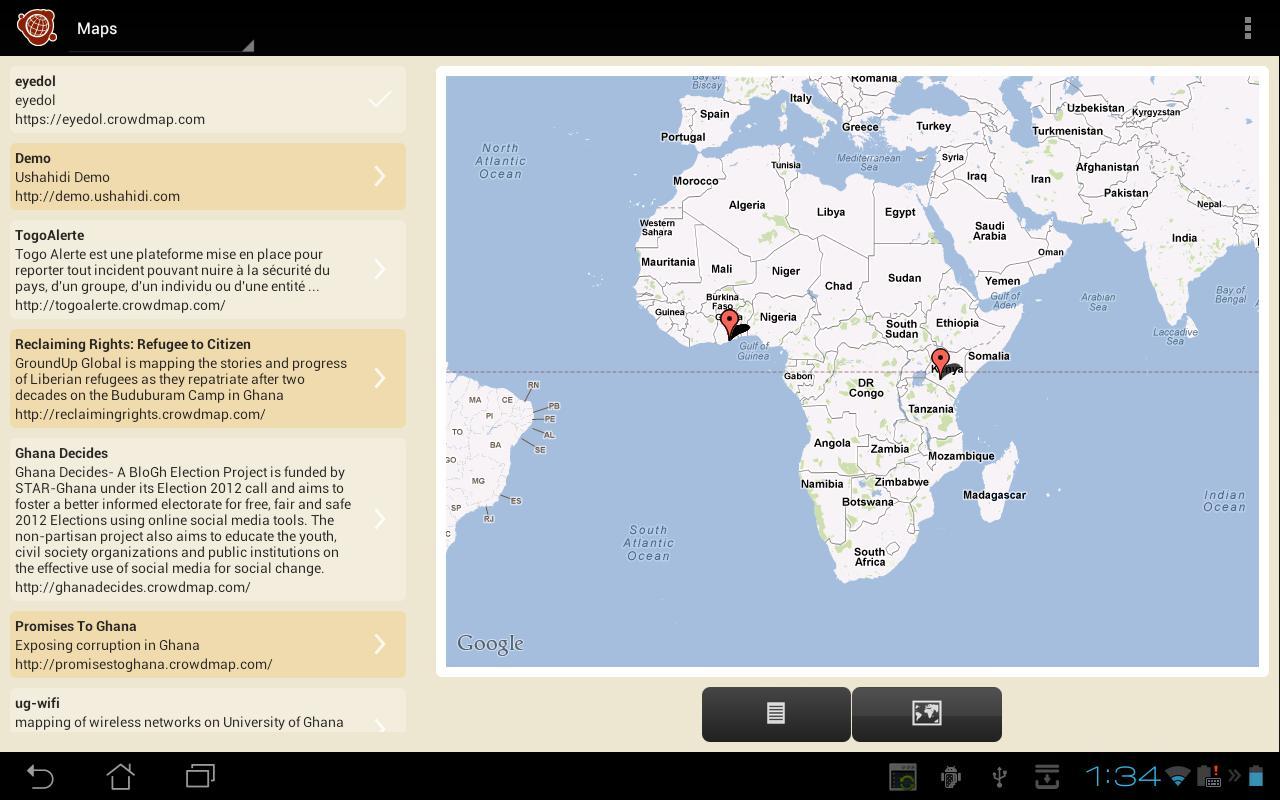Screen dimensions: 1280x800
Task: Expand the TogoAlerte entry chevron
Action: pos(379,268)
